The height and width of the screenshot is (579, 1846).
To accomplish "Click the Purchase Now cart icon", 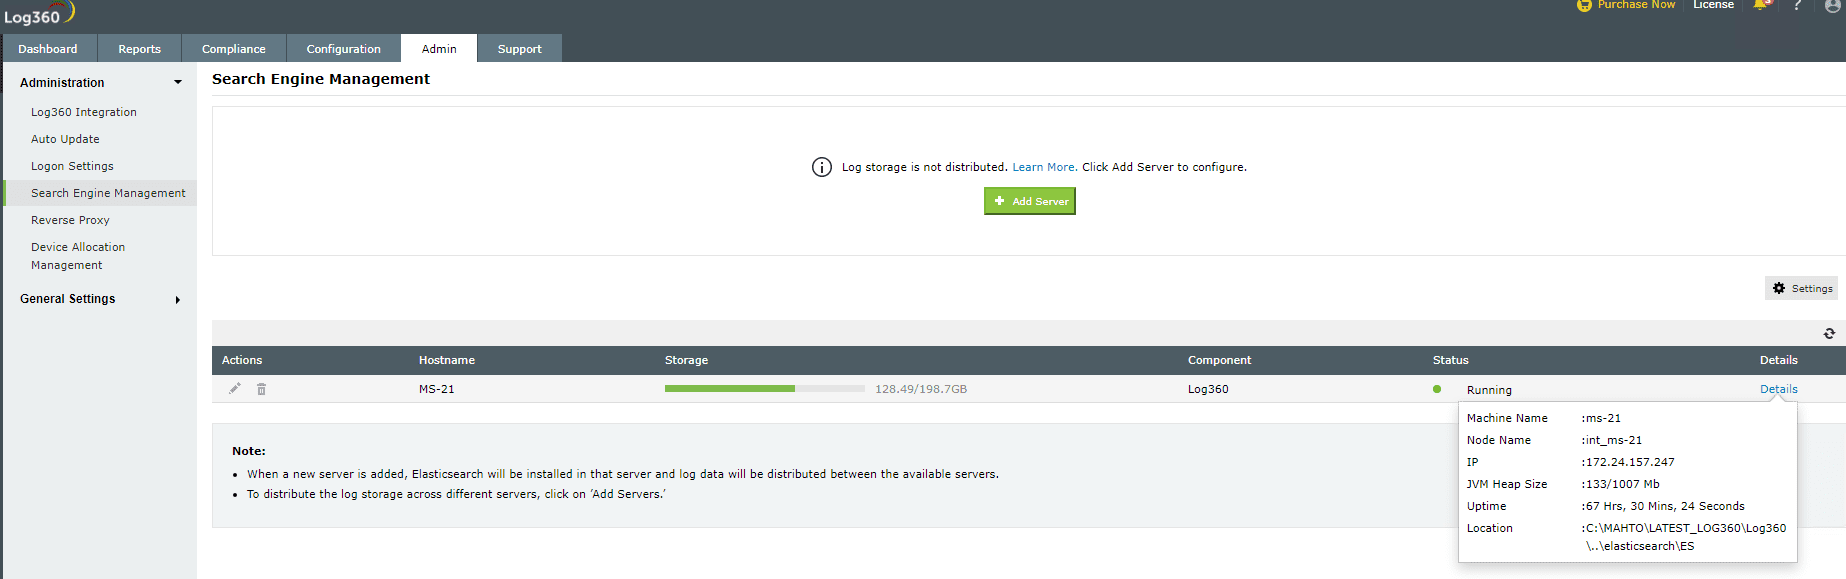I will tap(1584, 5).
